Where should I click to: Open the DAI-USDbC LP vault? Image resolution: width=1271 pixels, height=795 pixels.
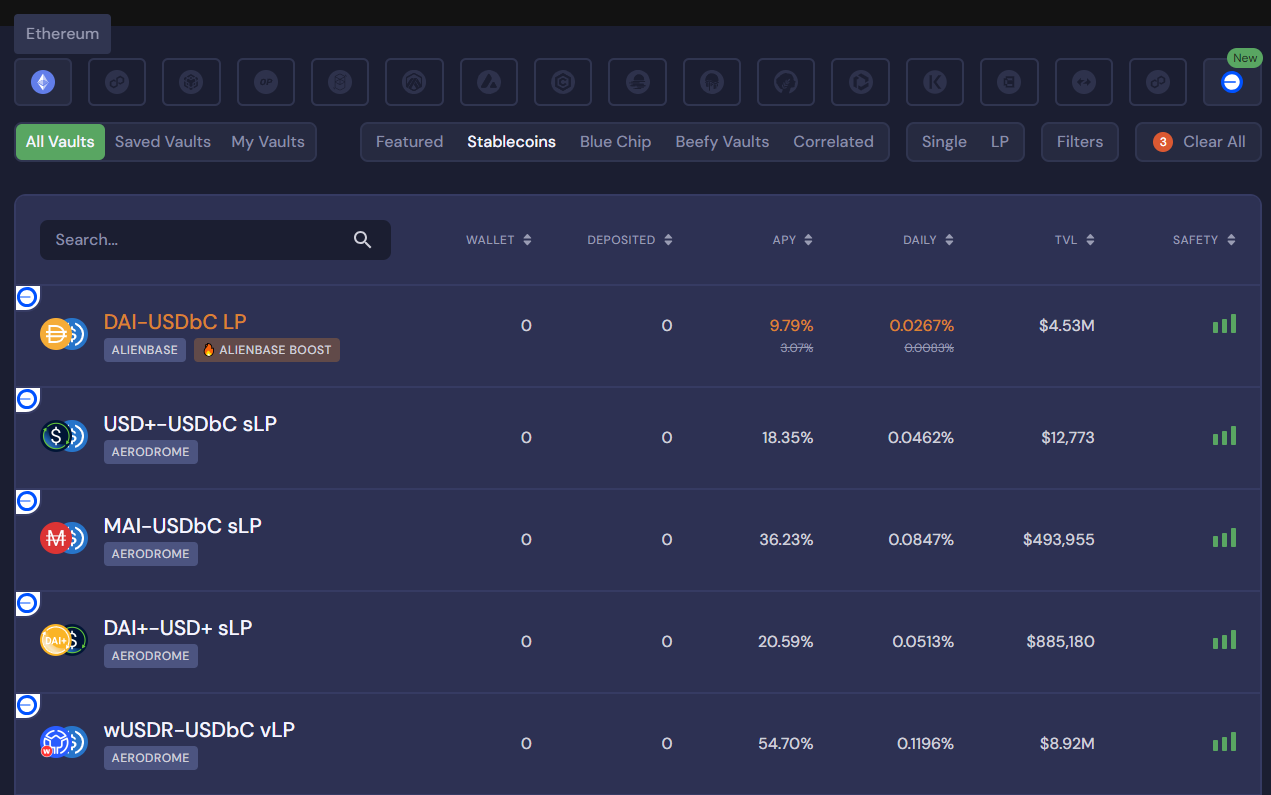(175, 322)
